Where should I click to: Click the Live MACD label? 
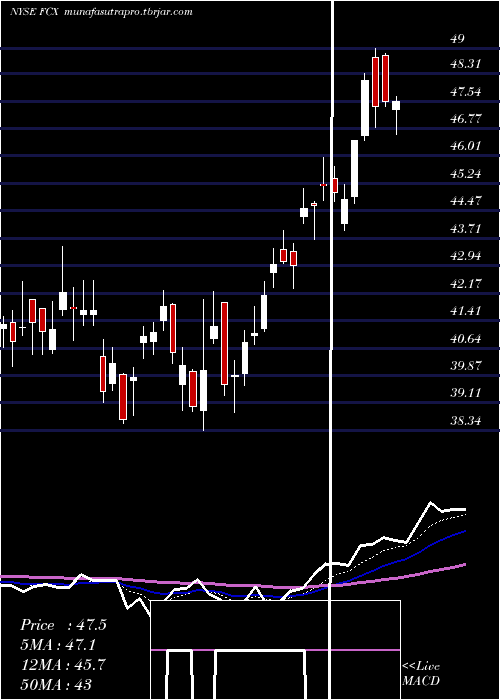point(421,673)
